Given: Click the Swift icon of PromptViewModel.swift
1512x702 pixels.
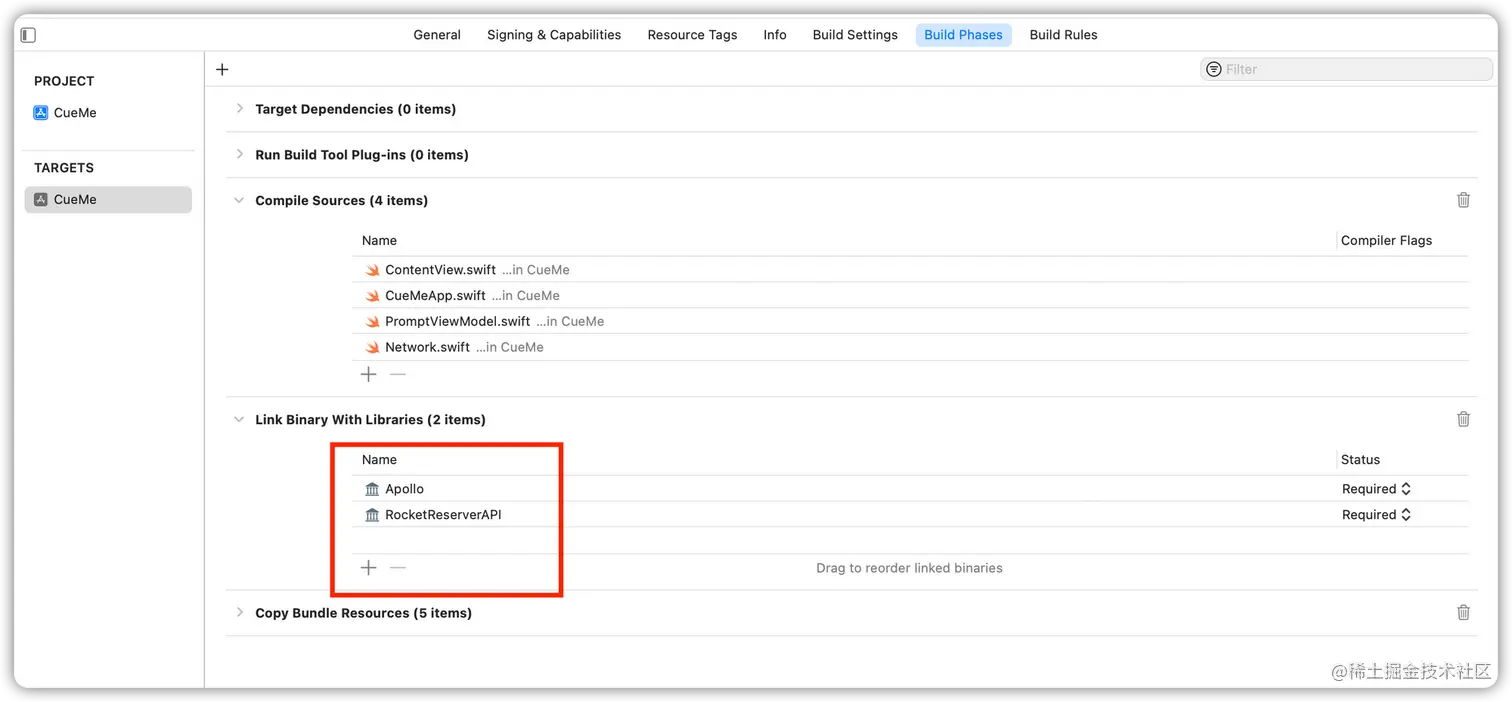Looking at the screenshot, I should click(x=372, y=322).
